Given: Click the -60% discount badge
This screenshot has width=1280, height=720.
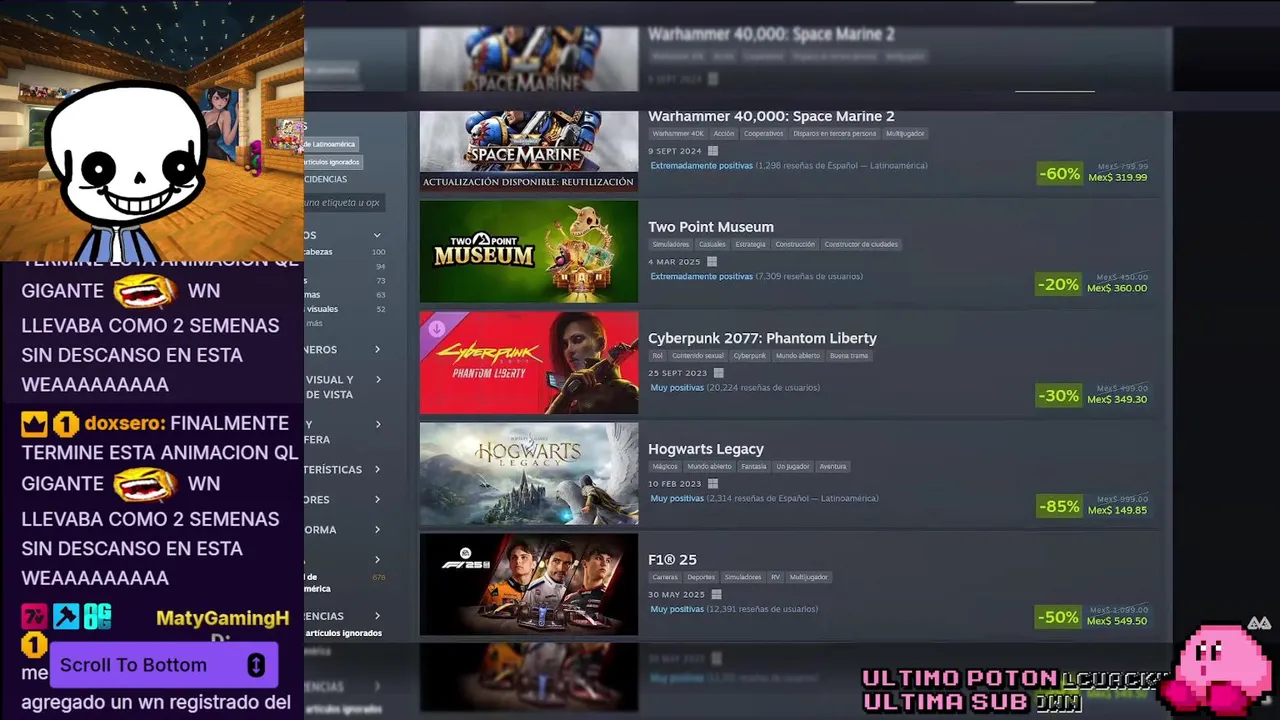Looking at the screenshot, I should [x=1060, y=174].
